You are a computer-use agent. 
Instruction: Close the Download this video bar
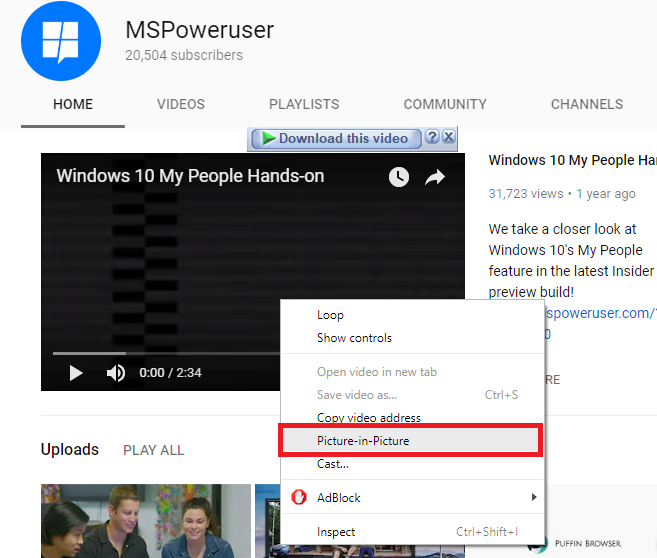pos(449,137)
